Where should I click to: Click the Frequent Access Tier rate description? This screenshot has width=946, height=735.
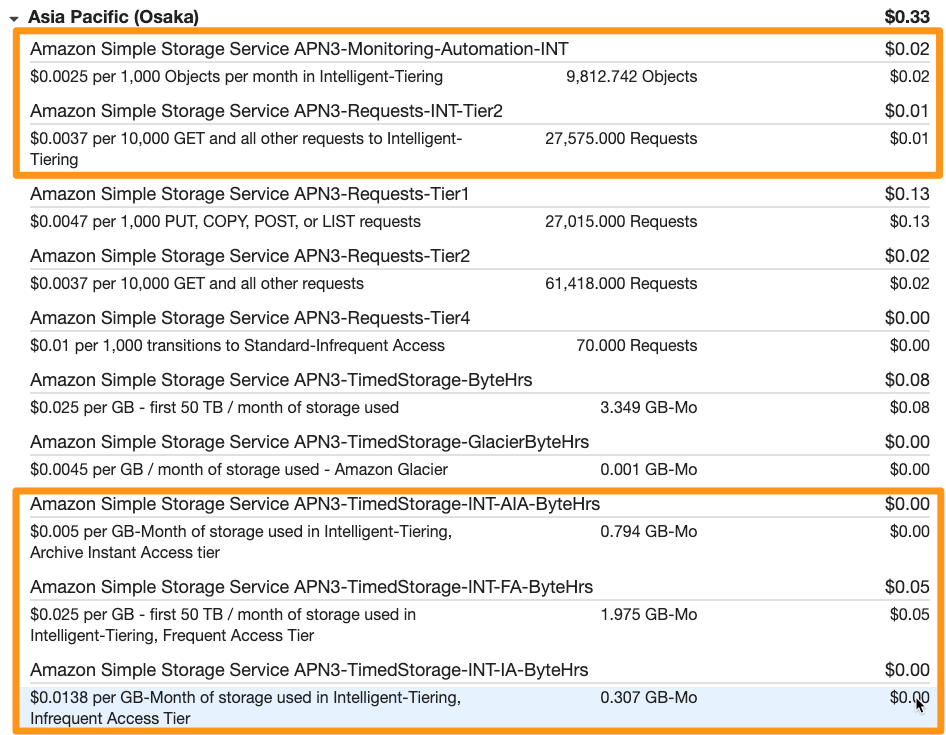(223, 625)
